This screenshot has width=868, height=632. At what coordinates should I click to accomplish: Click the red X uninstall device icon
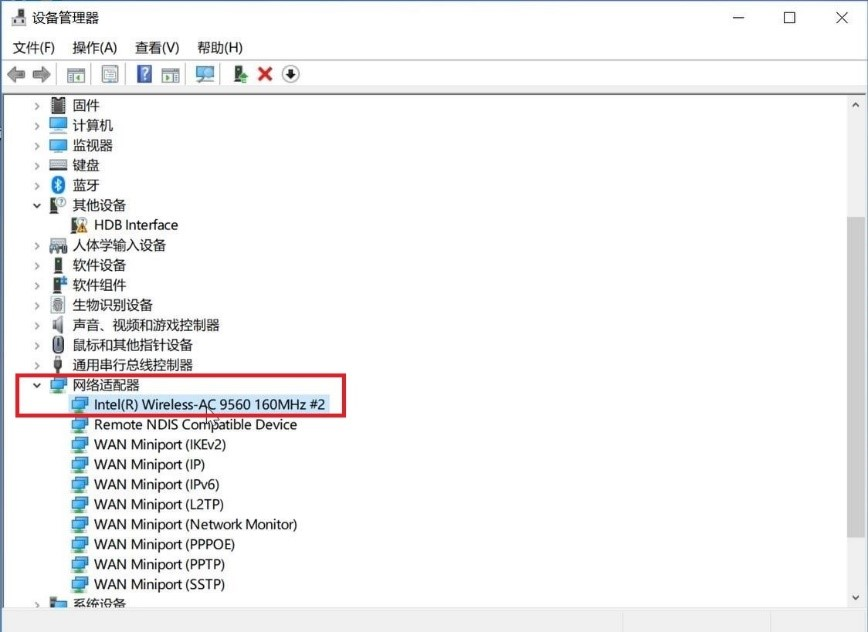click(x=265, y=74)
